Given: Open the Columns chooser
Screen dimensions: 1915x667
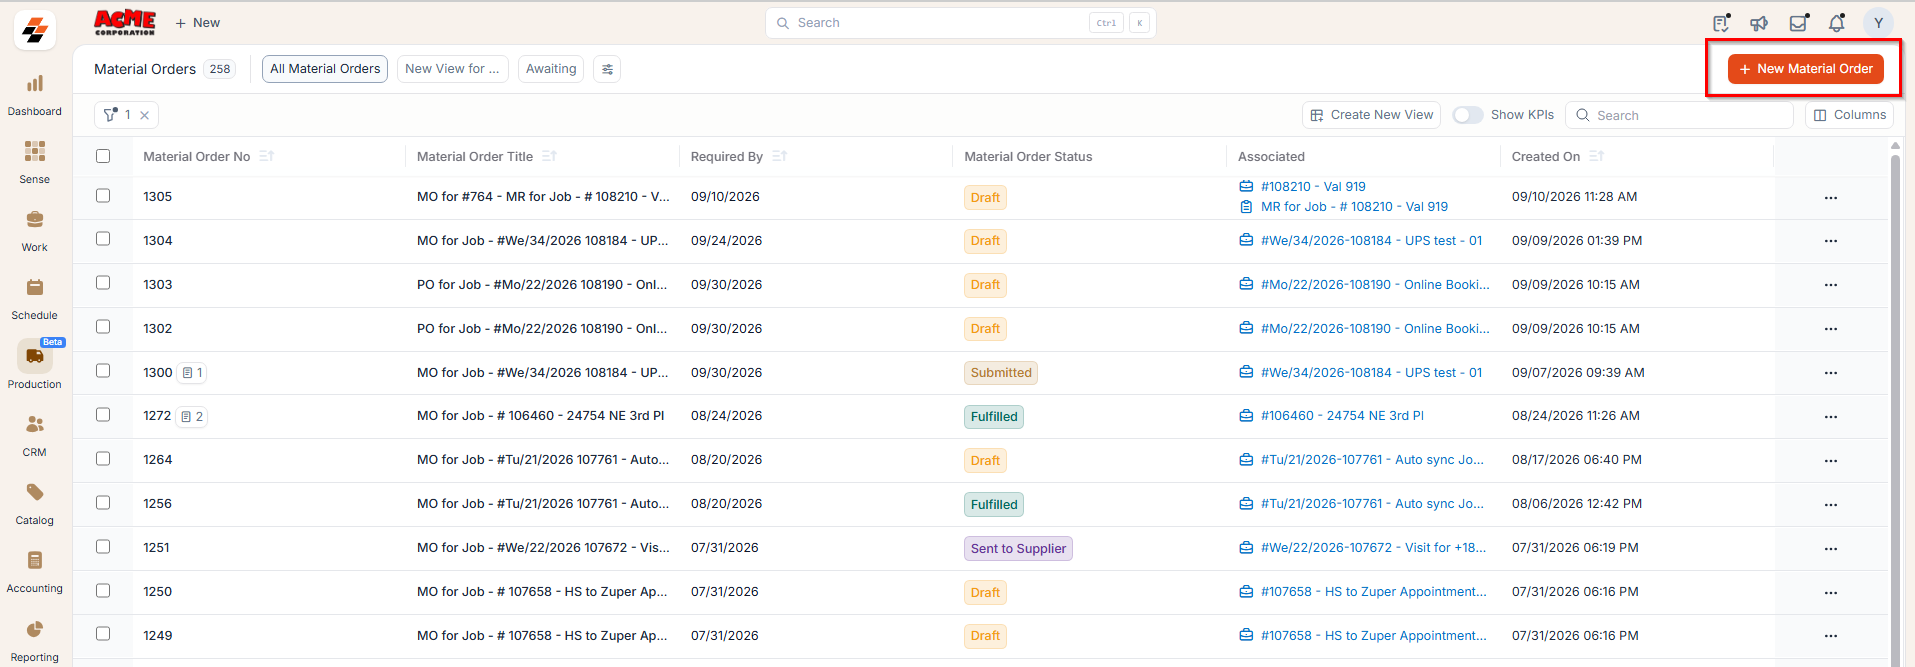Looking at the screenshot, I should pos(1850,115).
